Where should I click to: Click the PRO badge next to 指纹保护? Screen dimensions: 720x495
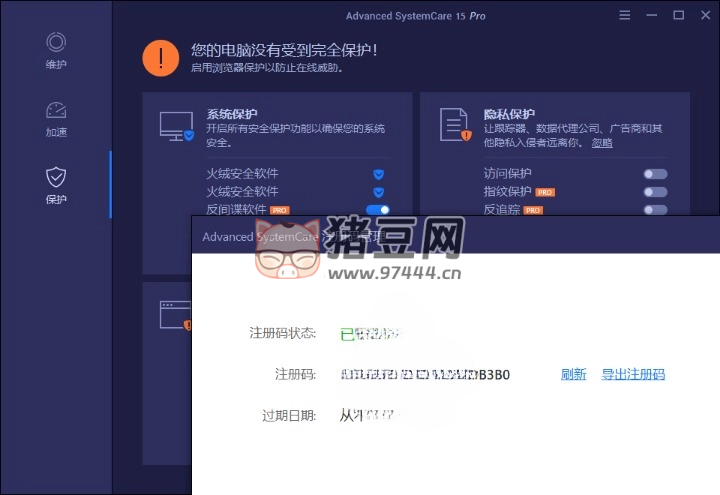click(x=545, y=192)
